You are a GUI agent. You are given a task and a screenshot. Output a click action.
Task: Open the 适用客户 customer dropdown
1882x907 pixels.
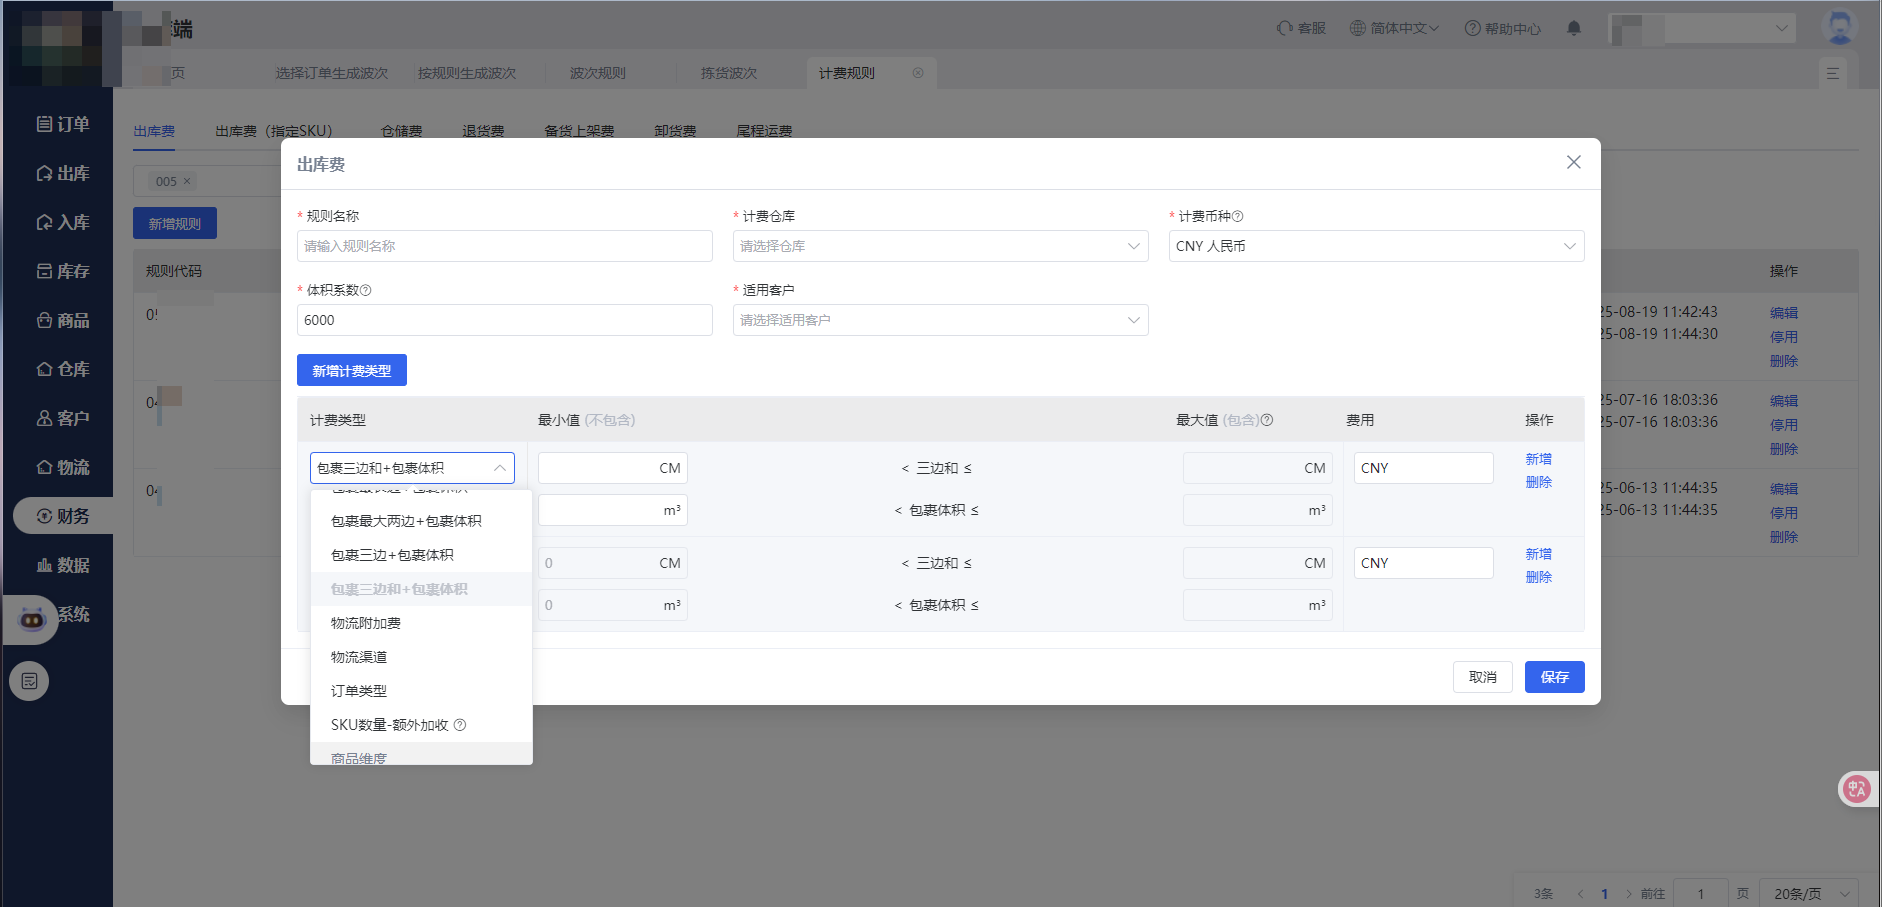(x=940, y=320)
